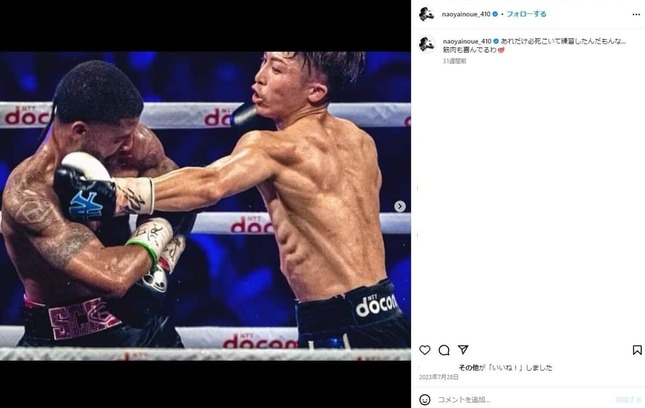Save the post with bookmark icon
Viewport: 645px width, 408px height.
tap(637, 350)
